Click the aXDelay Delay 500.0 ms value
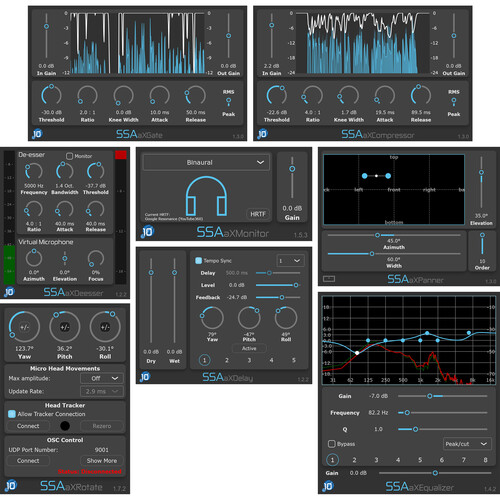The image size is (500, 500). click(x=237, y=273)
